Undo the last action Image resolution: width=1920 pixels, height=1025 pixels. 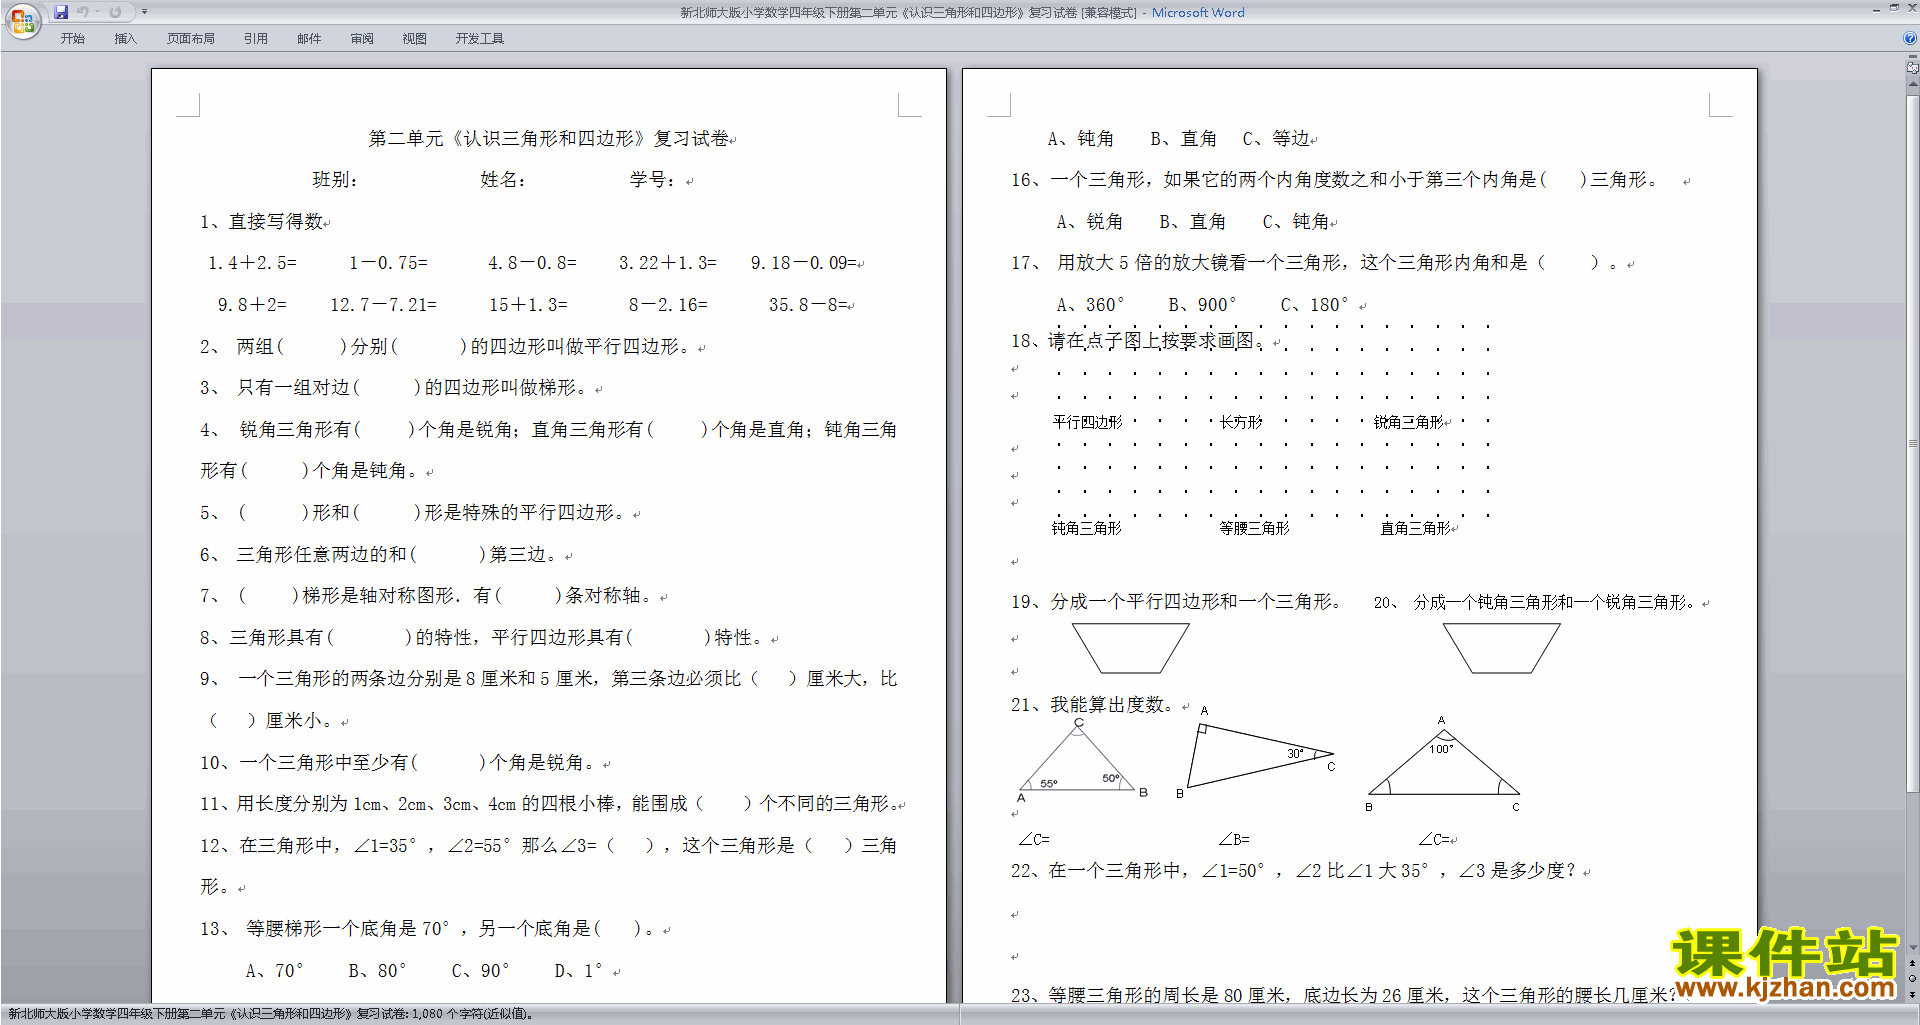[x=83, y=12]
